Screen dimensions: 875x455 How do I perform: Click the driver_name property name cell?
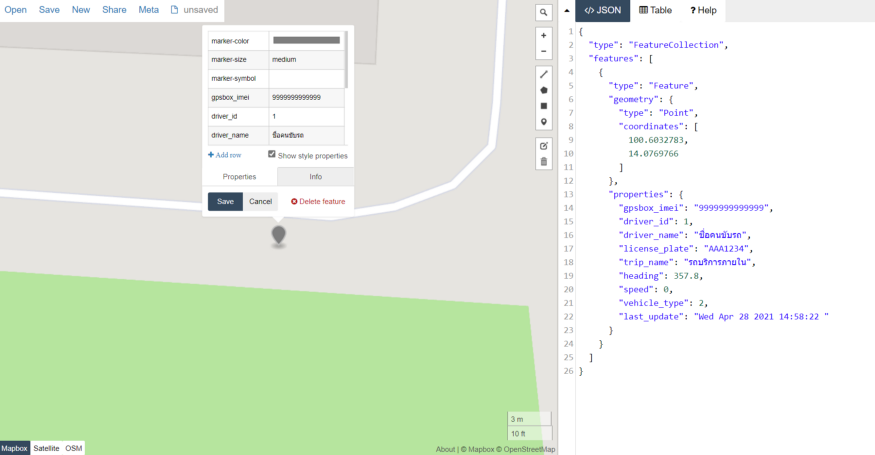[x=238, y=135]
